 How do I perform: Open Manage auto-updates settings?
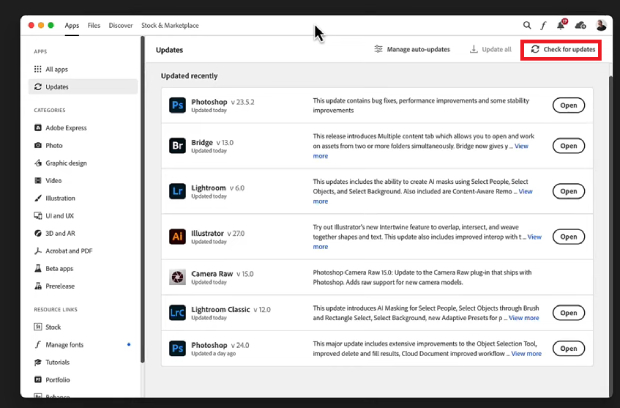point(412,49)
